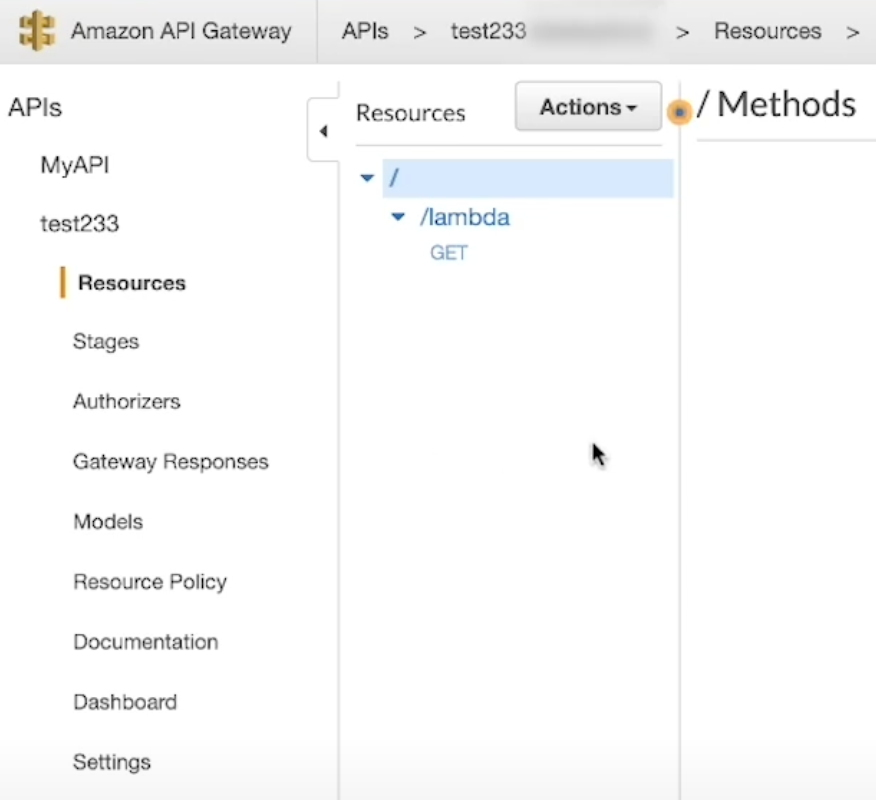Image resolution: width=876 pixels, height=800 pixels.
Task: Click the Amazon API Gateway logo icon
Action: click(37, 31)
